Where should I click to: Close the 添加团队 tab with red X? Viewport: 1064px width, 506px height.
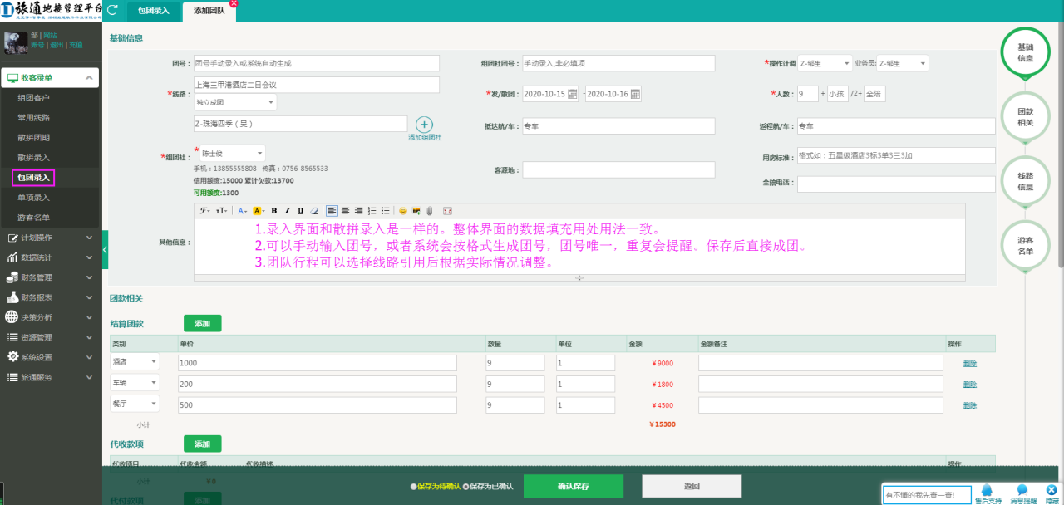[x=234, y=3]
